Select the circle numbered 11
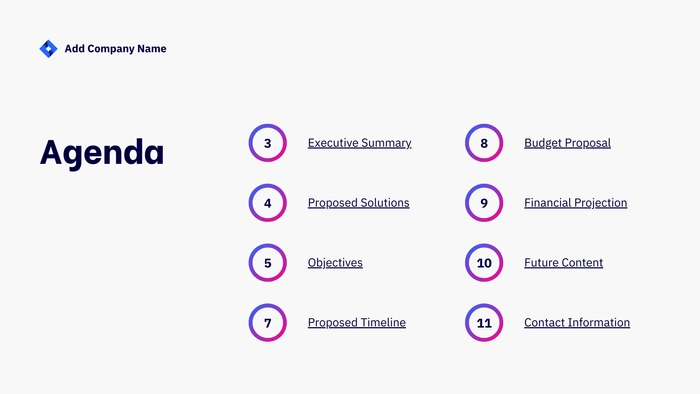 tap(484, 323)
